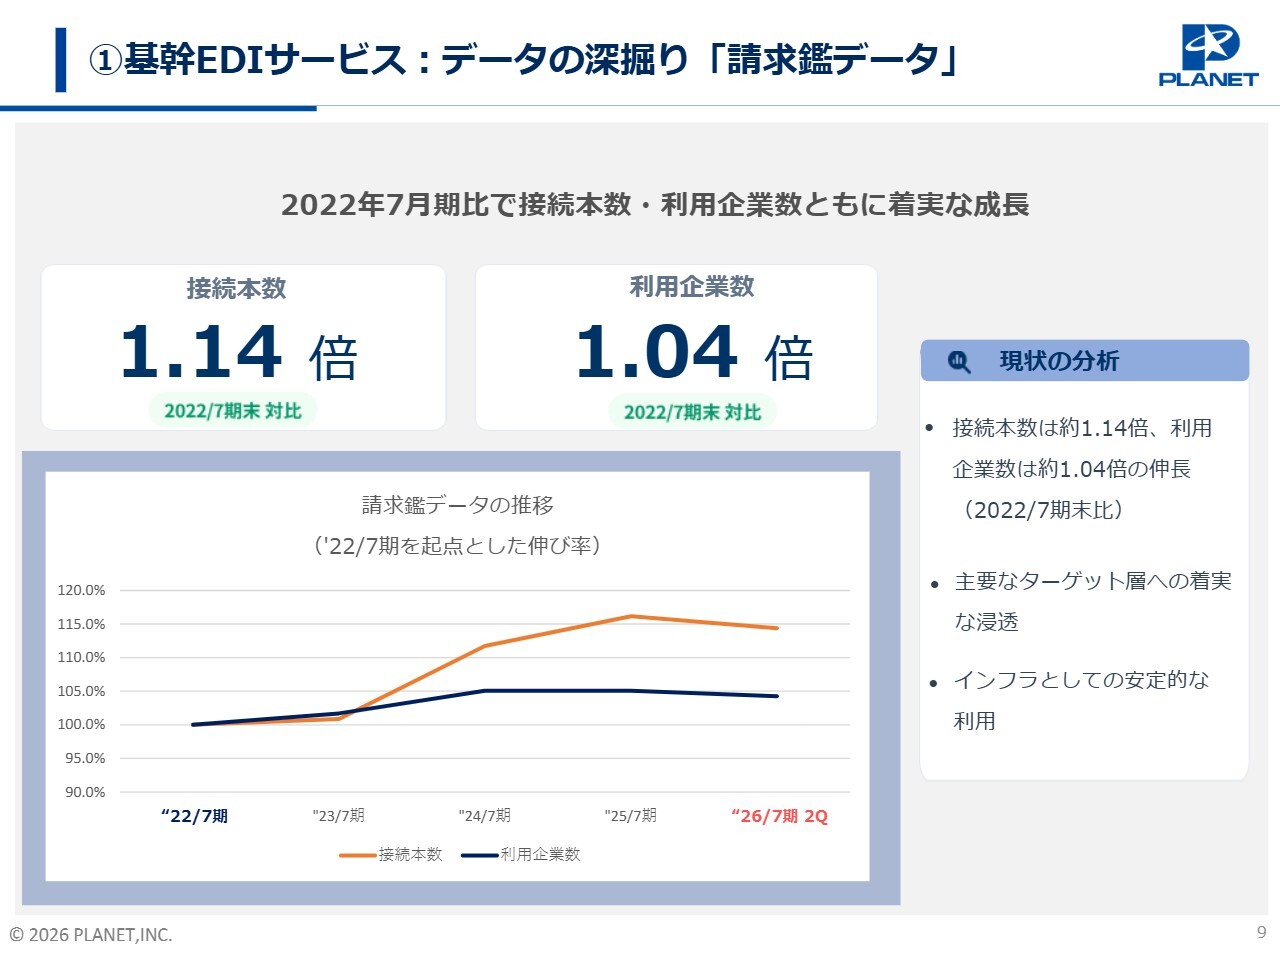Select the 1.14 倍 value text
1280x960 pixels.
point(238,353)
